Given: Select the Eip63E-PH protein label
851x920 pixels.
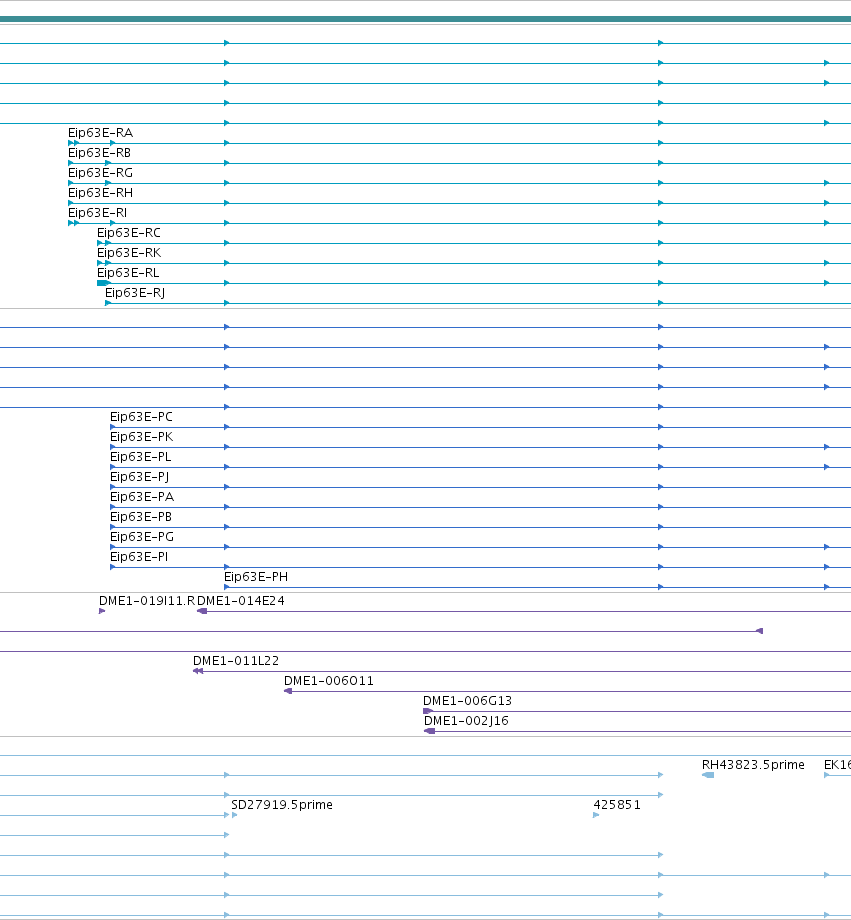Looking at the screenshot, I should 256,577.
